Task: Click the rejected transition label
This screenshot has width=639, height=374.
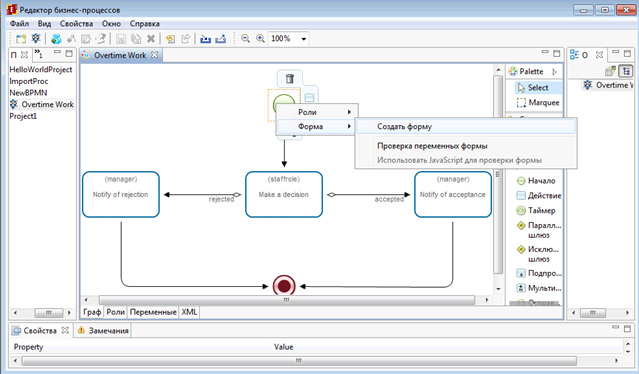Action: 221,199
